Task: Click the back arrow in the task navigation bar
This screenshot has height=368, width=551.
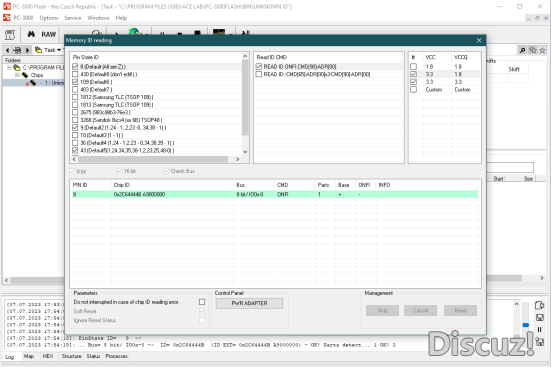Action: [x=7, y=50]
